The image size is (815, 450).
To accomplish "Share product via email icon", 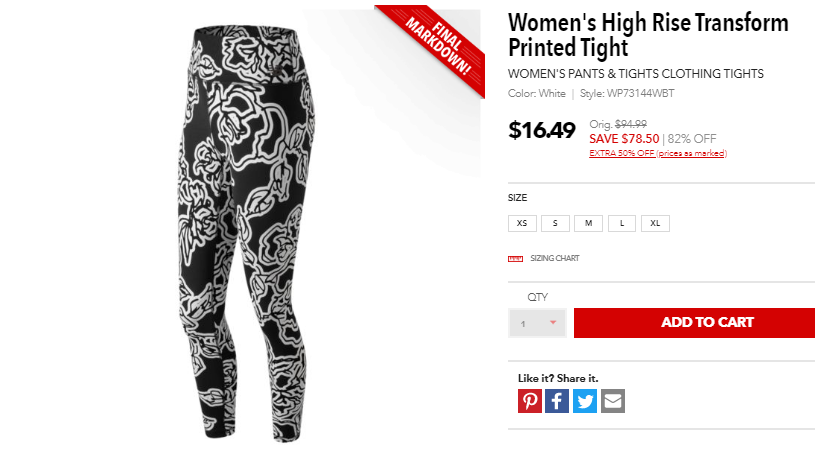I will tap(613, 401).
